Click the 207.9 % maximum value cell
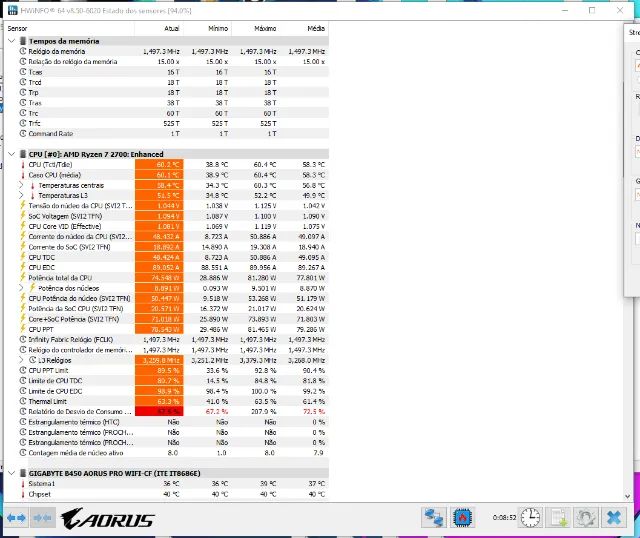 (264, 411)
